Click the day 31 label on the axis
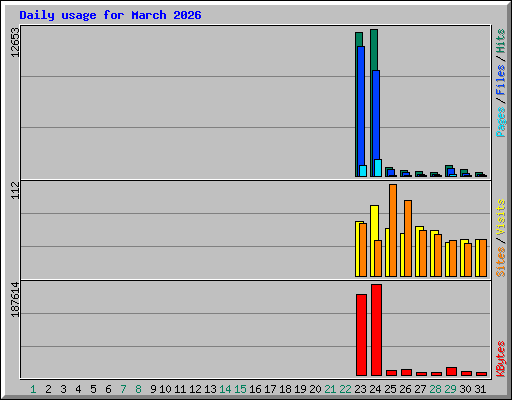 480,389
